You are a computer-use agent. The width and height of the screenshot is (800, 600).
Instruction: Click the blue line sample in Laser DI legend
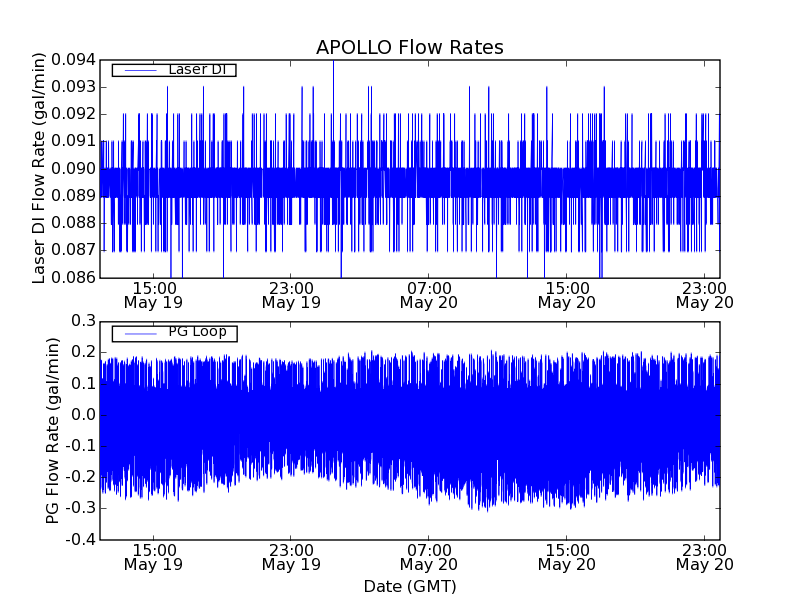click(x=139, y=70)
